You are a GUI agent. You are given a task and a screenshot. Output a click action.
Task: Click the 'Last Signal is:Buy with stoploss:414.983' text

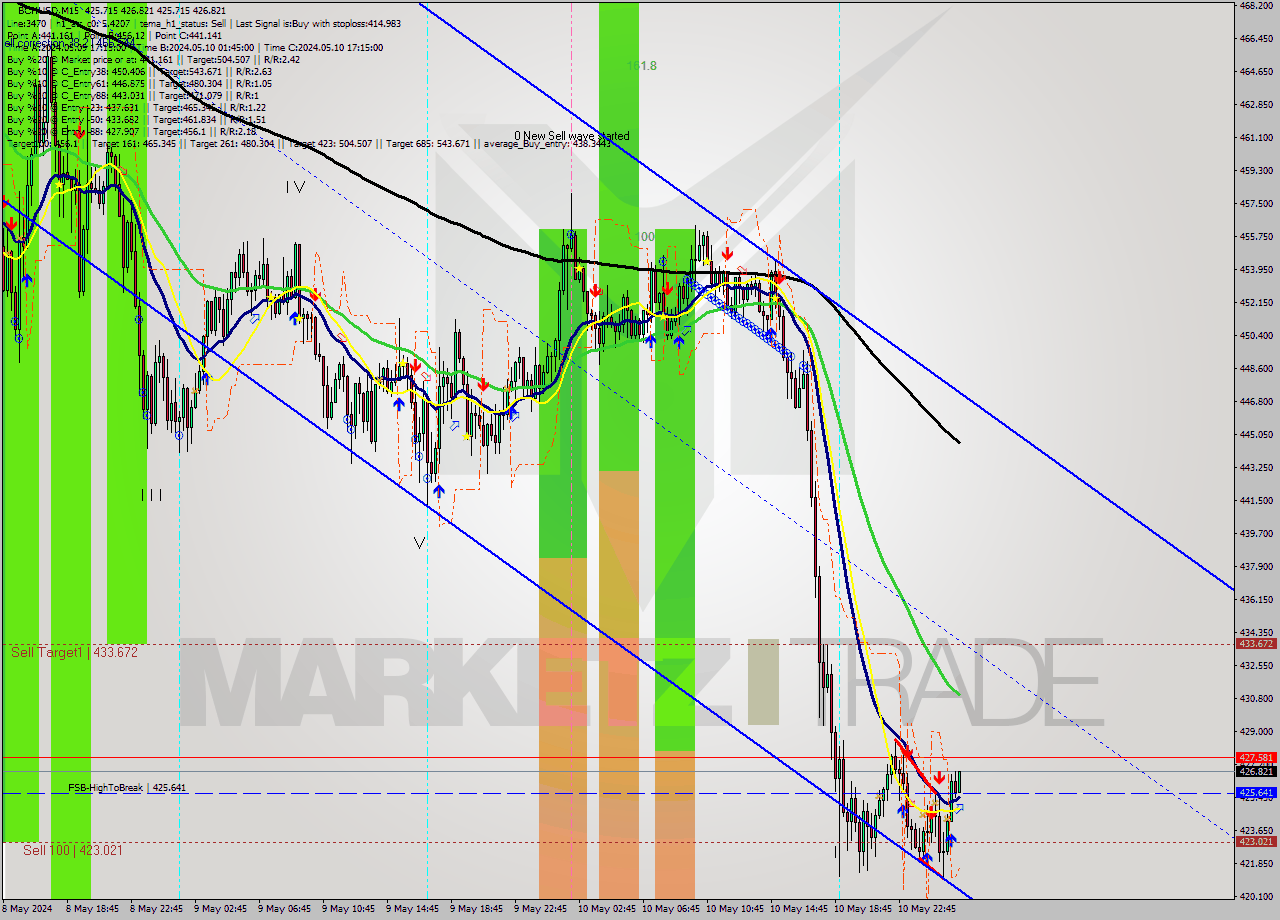(x=320, y=23)
